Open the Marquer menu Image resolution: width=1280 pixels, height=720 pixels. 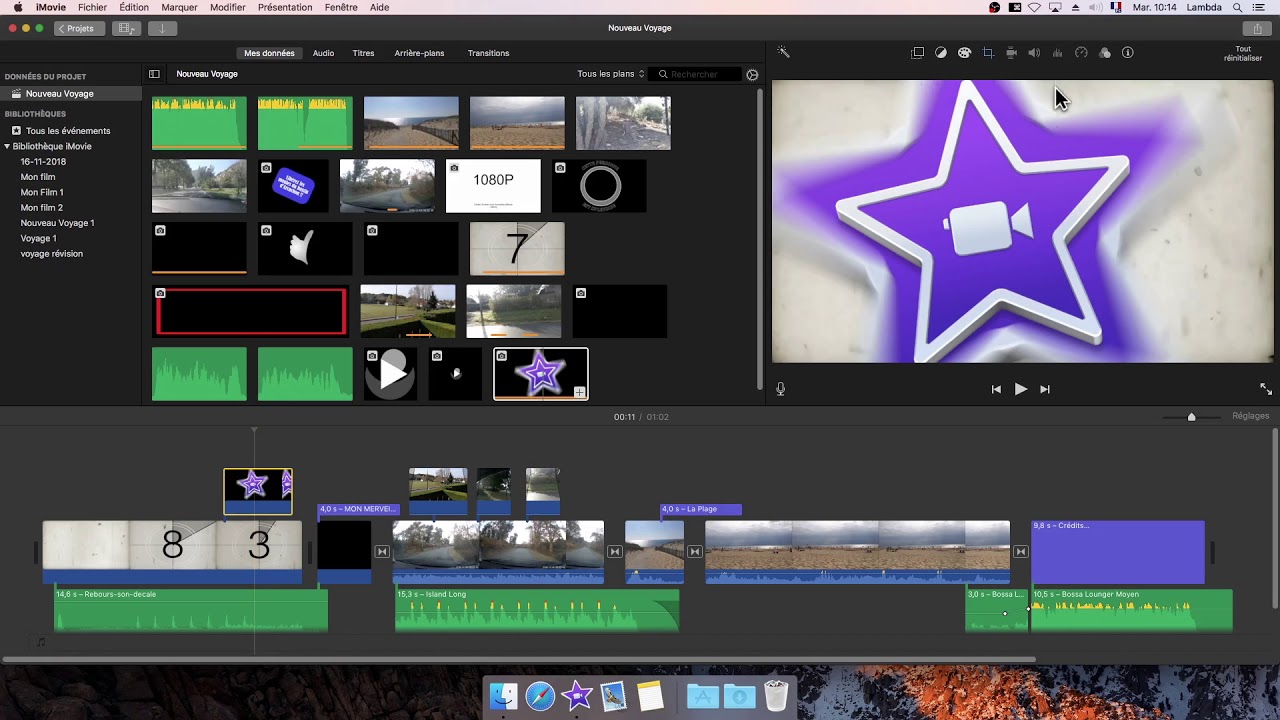(179, 7)
